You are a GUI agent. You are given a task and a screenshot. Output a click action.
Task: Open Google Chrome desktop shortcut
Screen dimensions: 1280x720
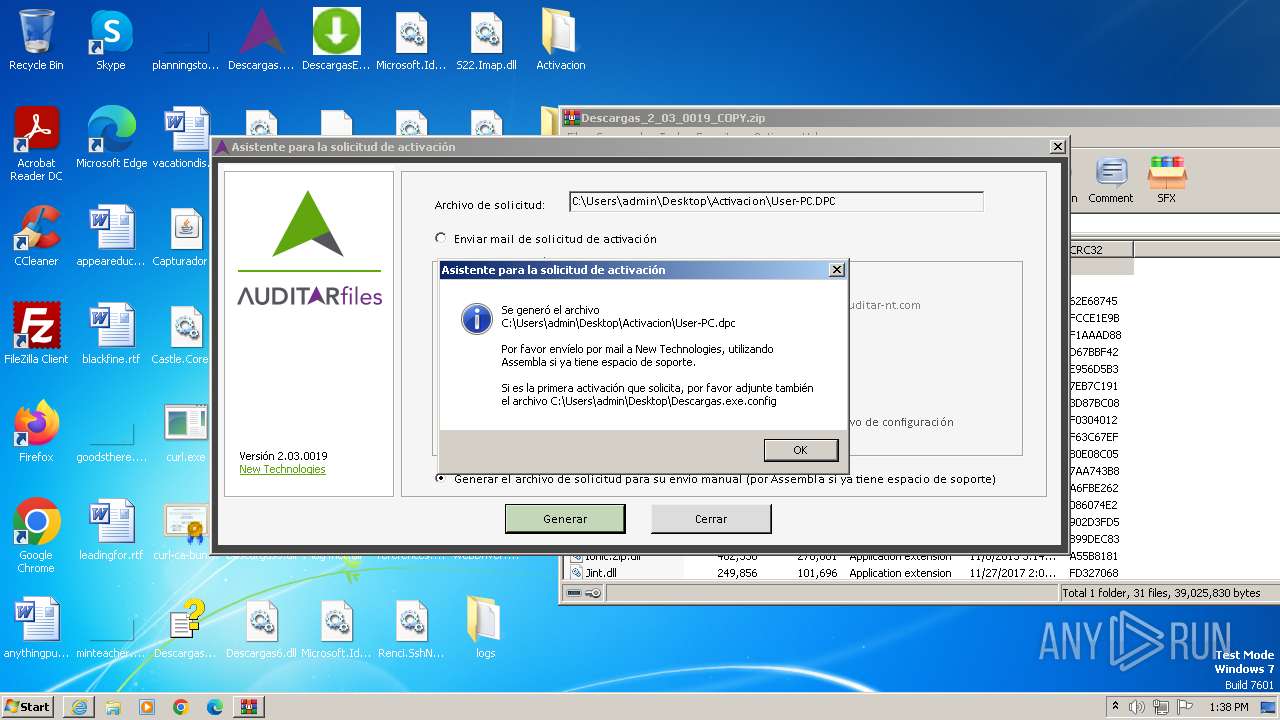36,536
